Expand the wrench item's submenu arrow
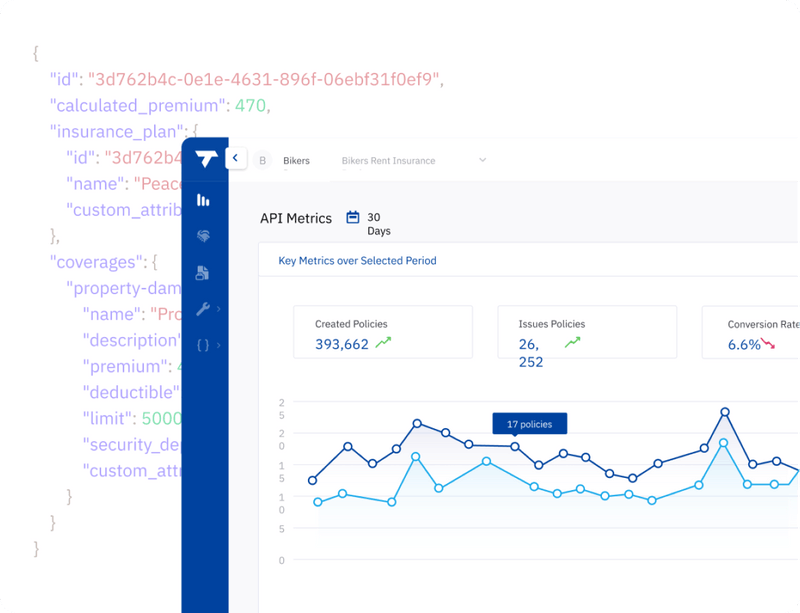Image resolution: width=800 pixels, height=613 pixels. tap(218, 309)
